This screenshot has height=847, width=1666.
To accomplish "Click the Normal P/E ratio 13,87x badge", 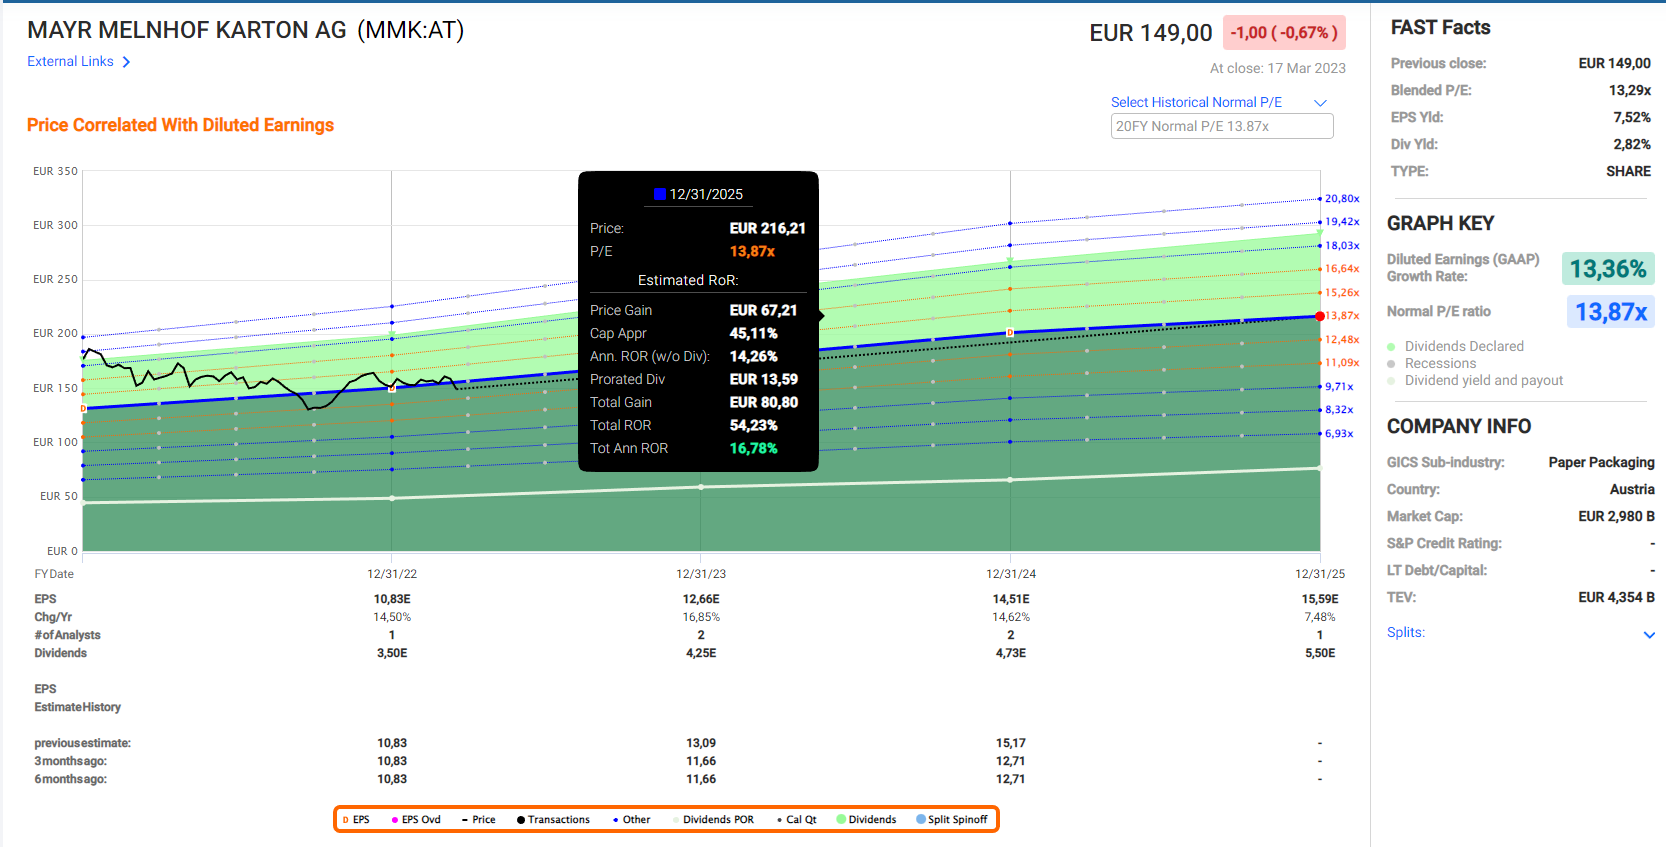I will pyautogui.click(x=1610, y=312).
